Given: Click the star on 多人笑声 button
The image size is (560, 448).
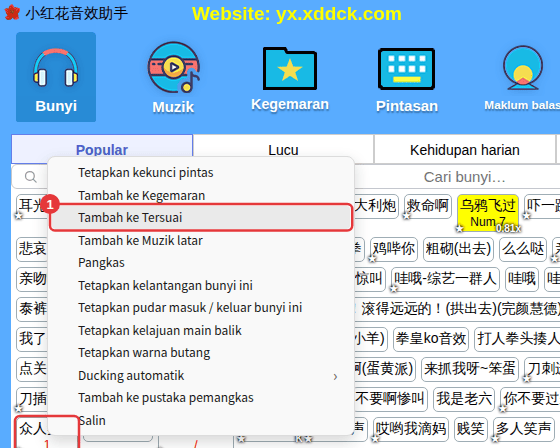Looking at the screenshot, I should pos(495,438).
